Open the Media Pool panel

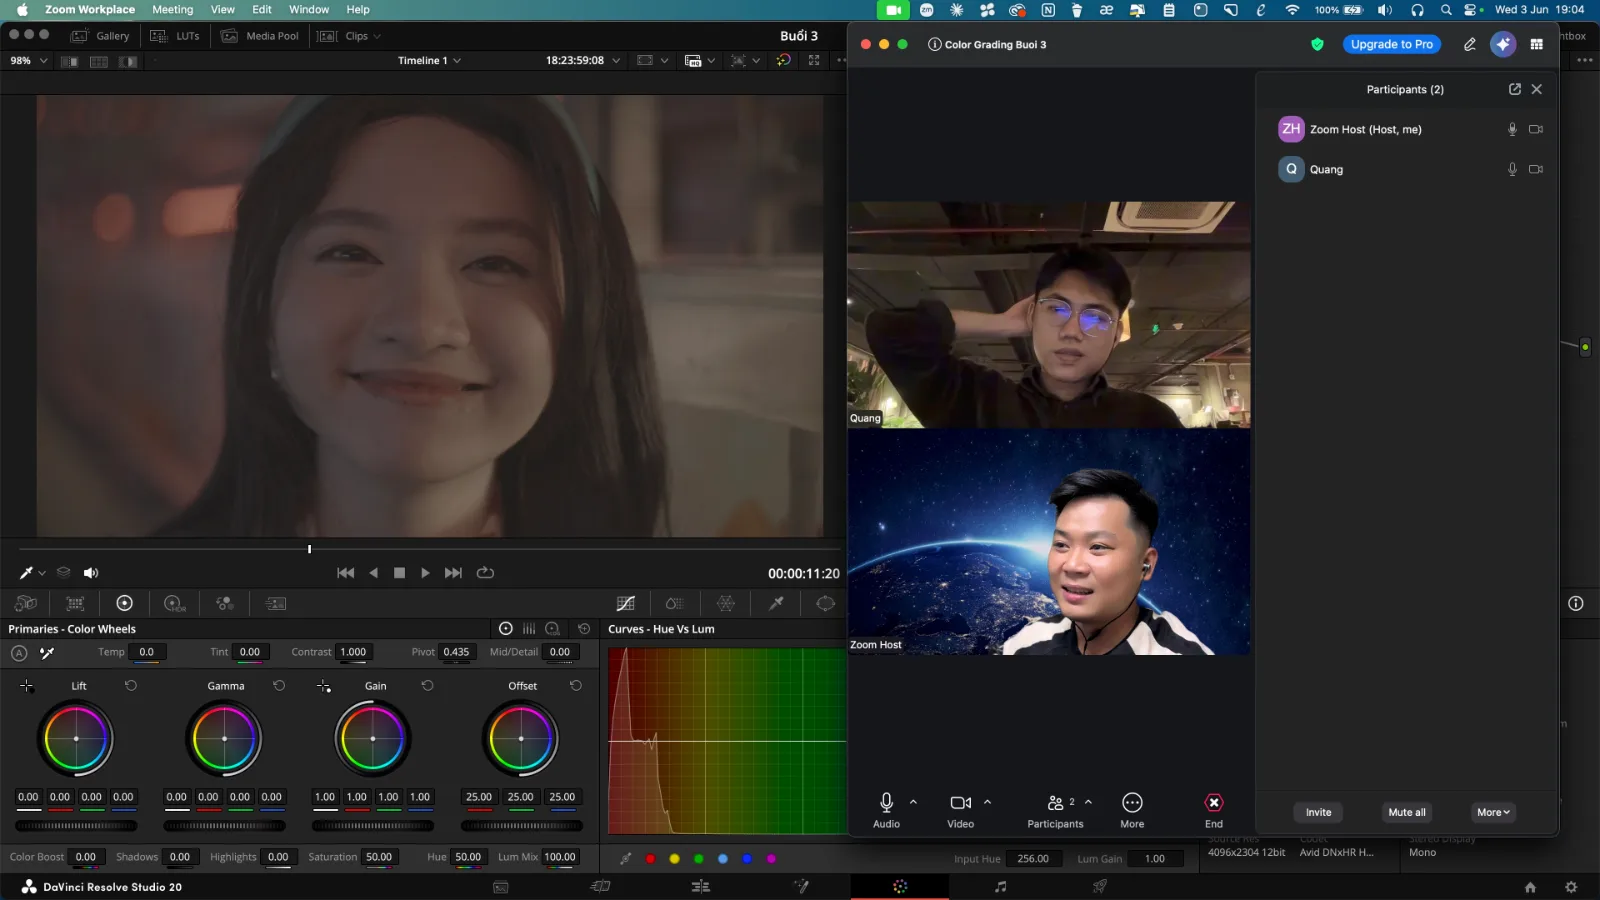coord(260,36)
